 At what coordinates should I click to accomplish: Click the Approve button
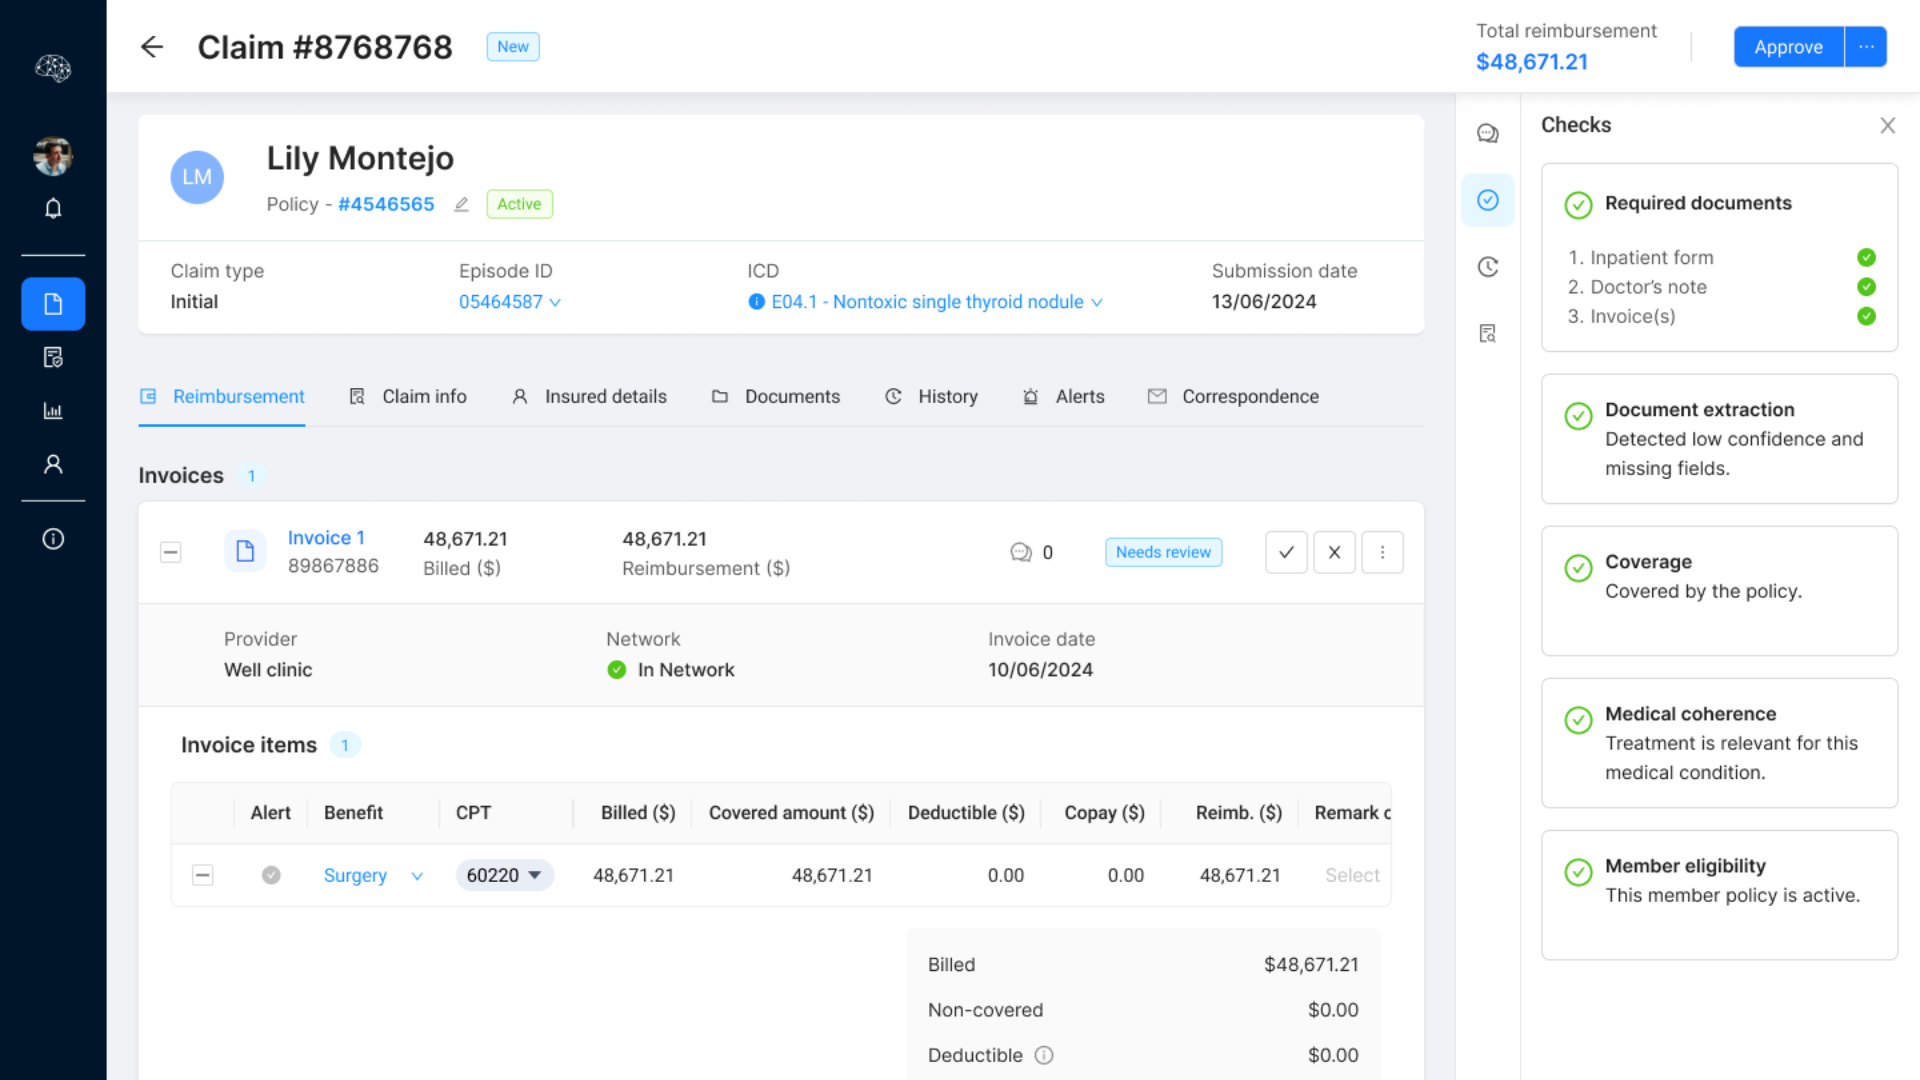(1788, 47)
